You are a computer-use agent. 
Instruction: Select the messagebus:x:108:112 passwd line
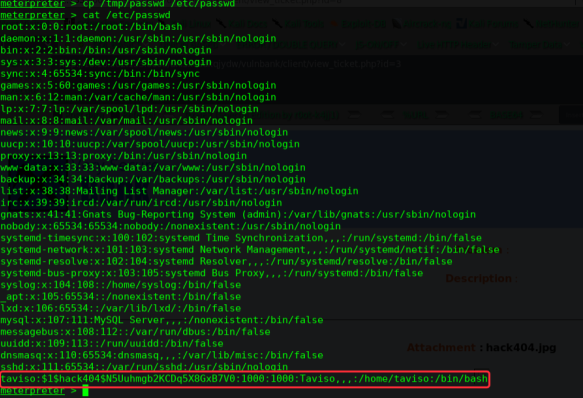tap(135, 332)
